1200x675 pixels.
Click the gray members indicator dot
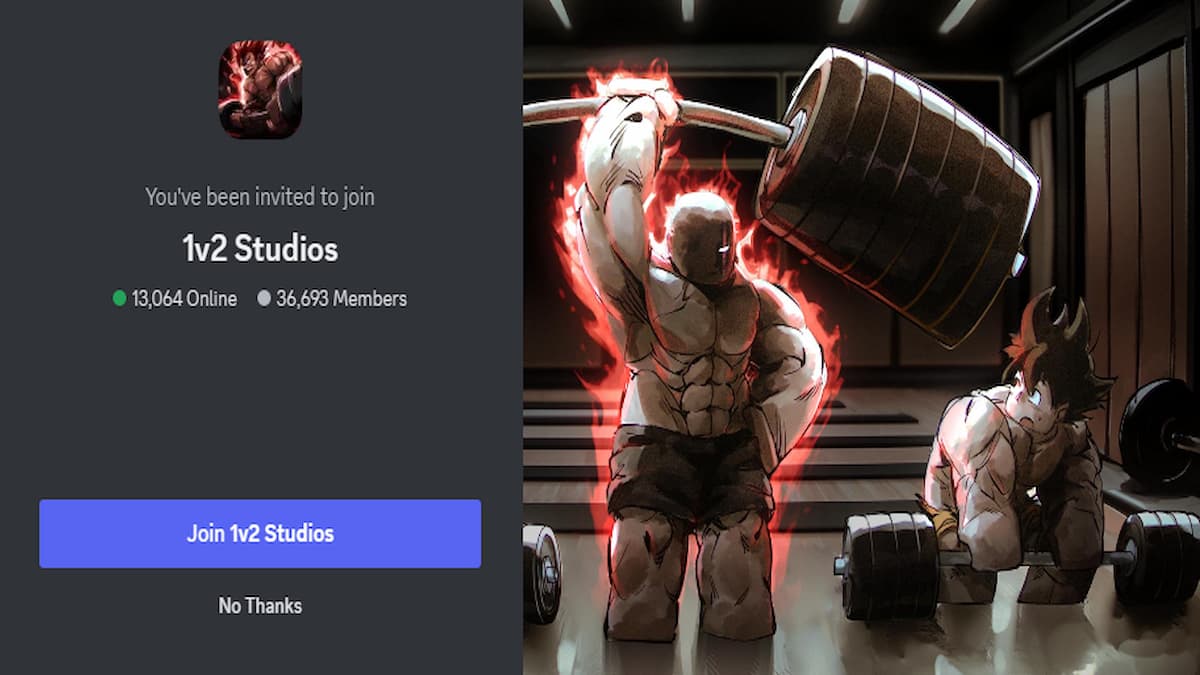point(264,298)
